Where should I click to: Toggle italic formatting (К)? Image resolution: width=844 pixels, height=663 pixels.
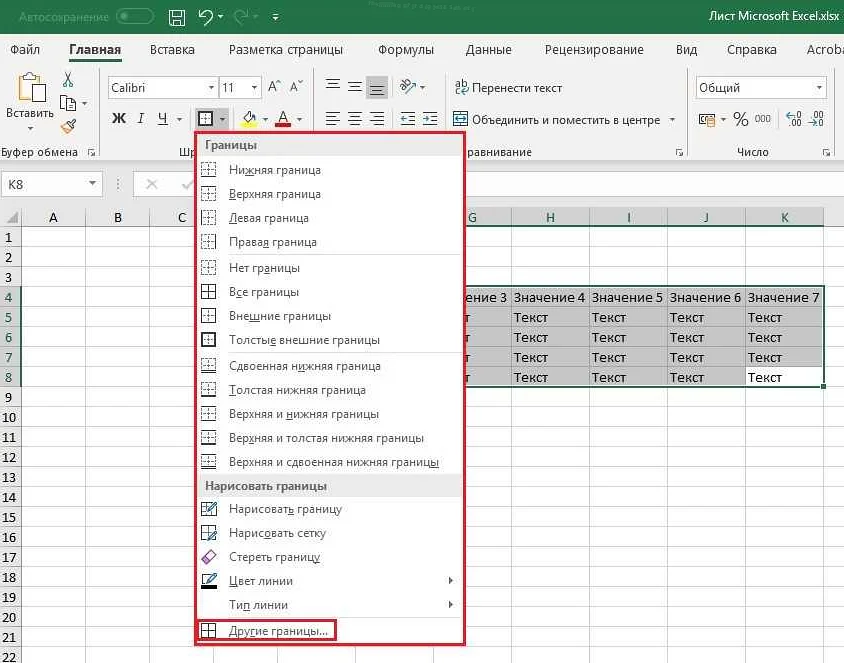pos(141,119)
